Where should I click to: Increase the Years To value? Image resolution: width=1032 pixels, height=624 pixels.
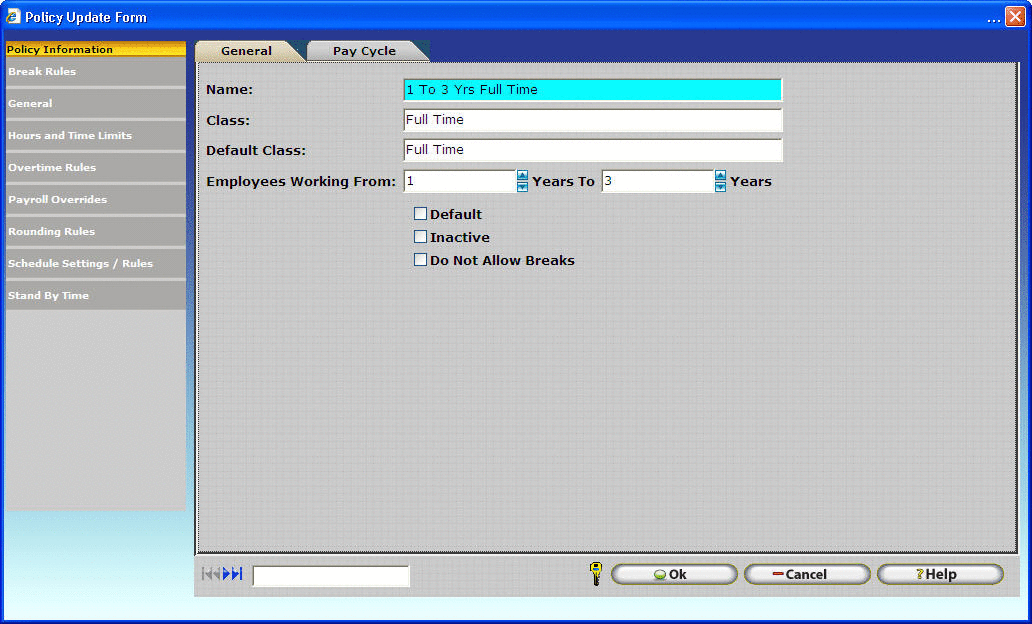click(720, 176)
